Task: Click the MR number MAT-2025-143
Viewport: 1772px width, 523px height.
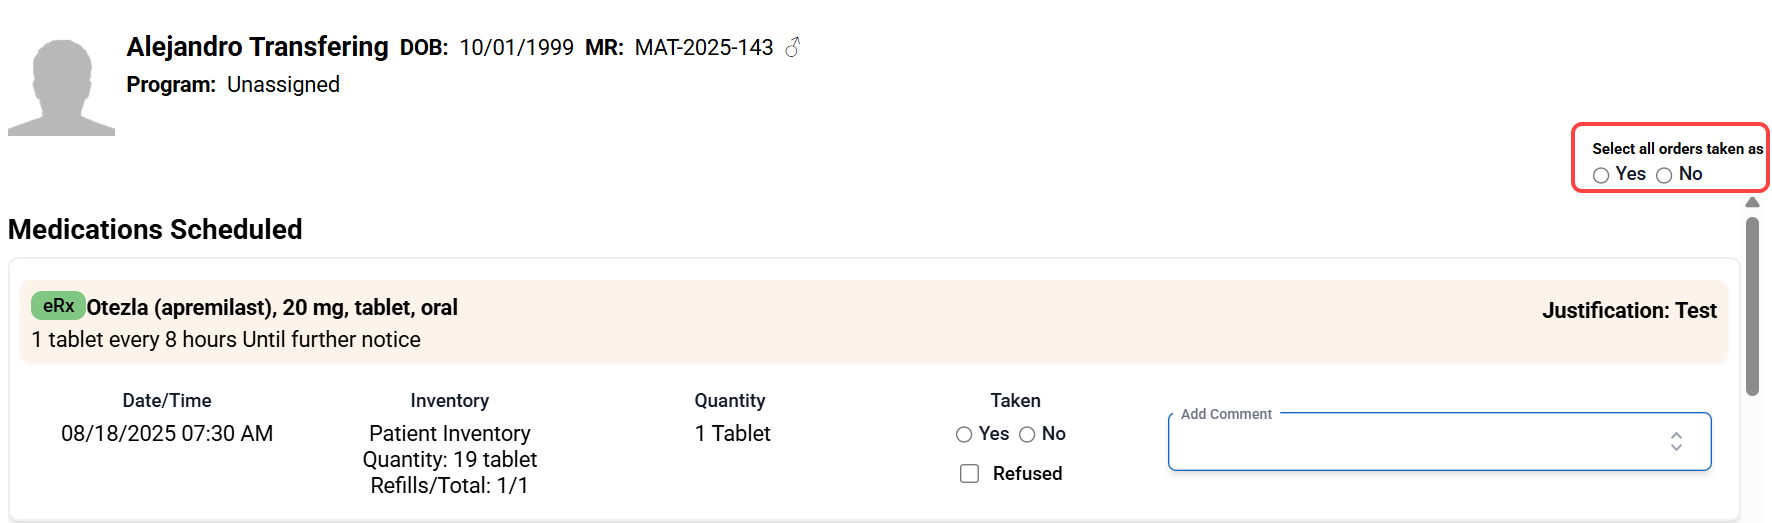Action: 704,48
